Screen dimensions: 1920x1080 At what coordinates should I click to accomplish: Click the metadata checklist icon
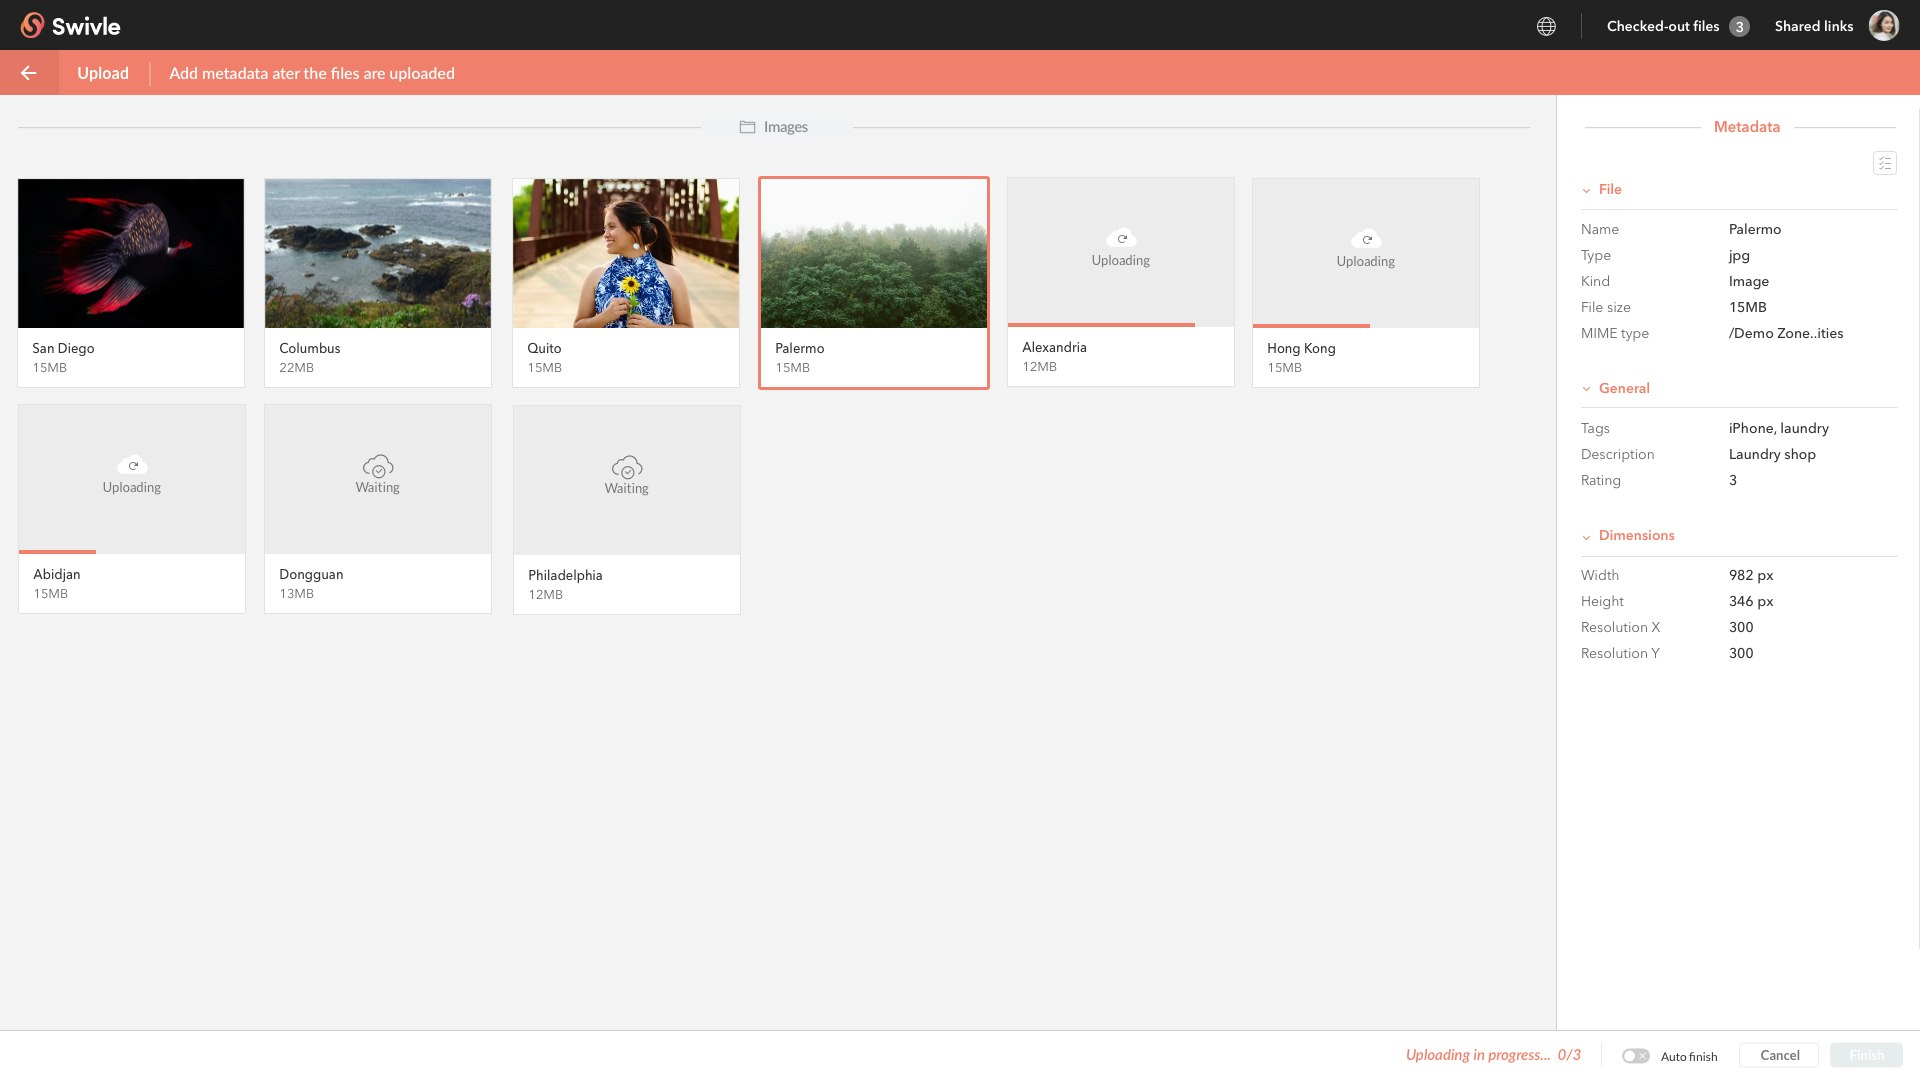click(1884, 163)
